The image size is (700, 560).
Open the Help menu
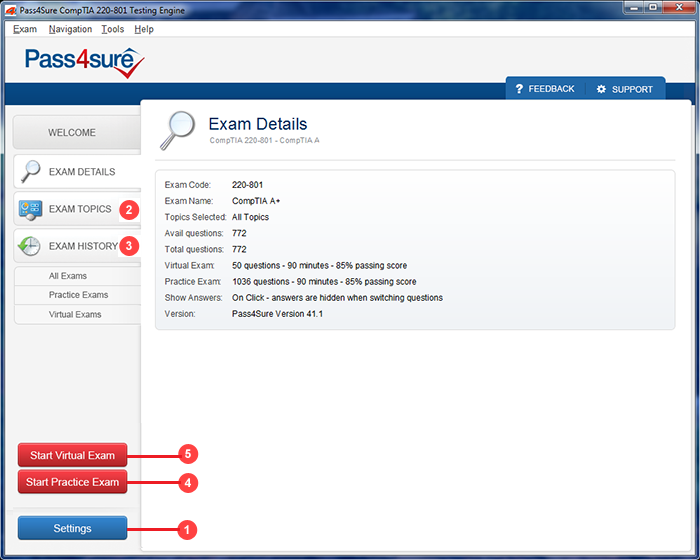pos(144,29)
